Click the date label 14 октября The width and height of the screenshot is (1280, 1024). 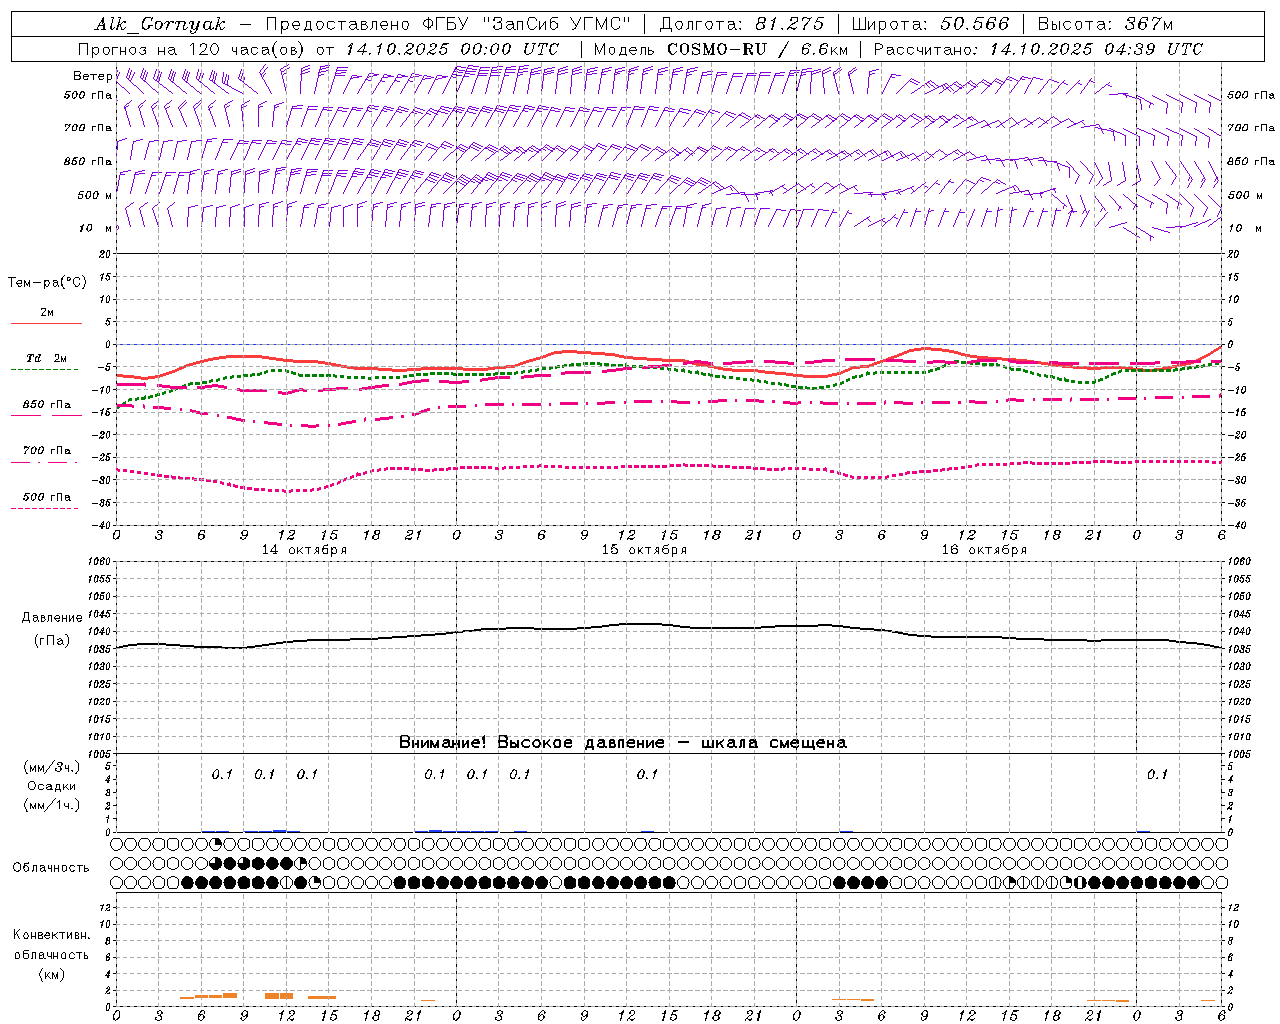pos(304,550)
